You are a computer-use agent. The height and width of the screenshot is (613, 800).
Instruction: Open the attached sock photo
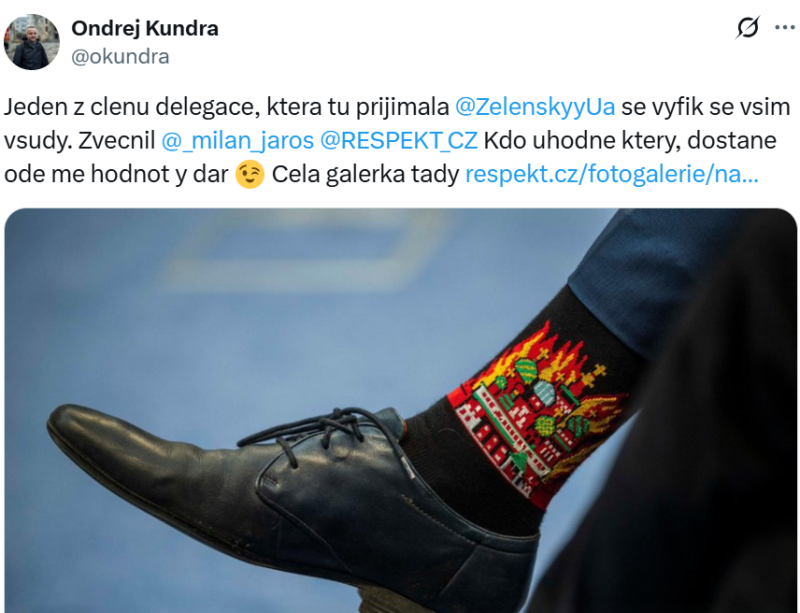(x=401, y=411)
